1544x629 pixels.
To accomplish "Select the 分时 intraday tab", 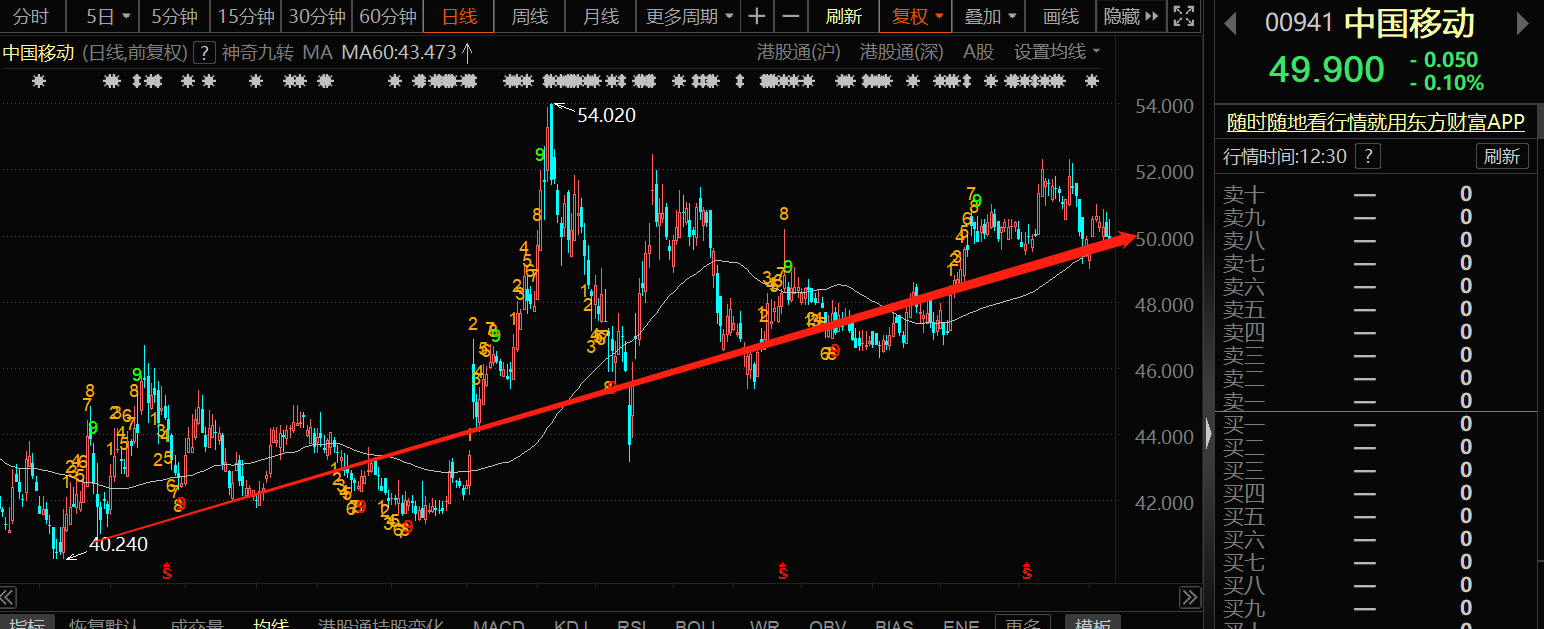I will click(31, 17).
